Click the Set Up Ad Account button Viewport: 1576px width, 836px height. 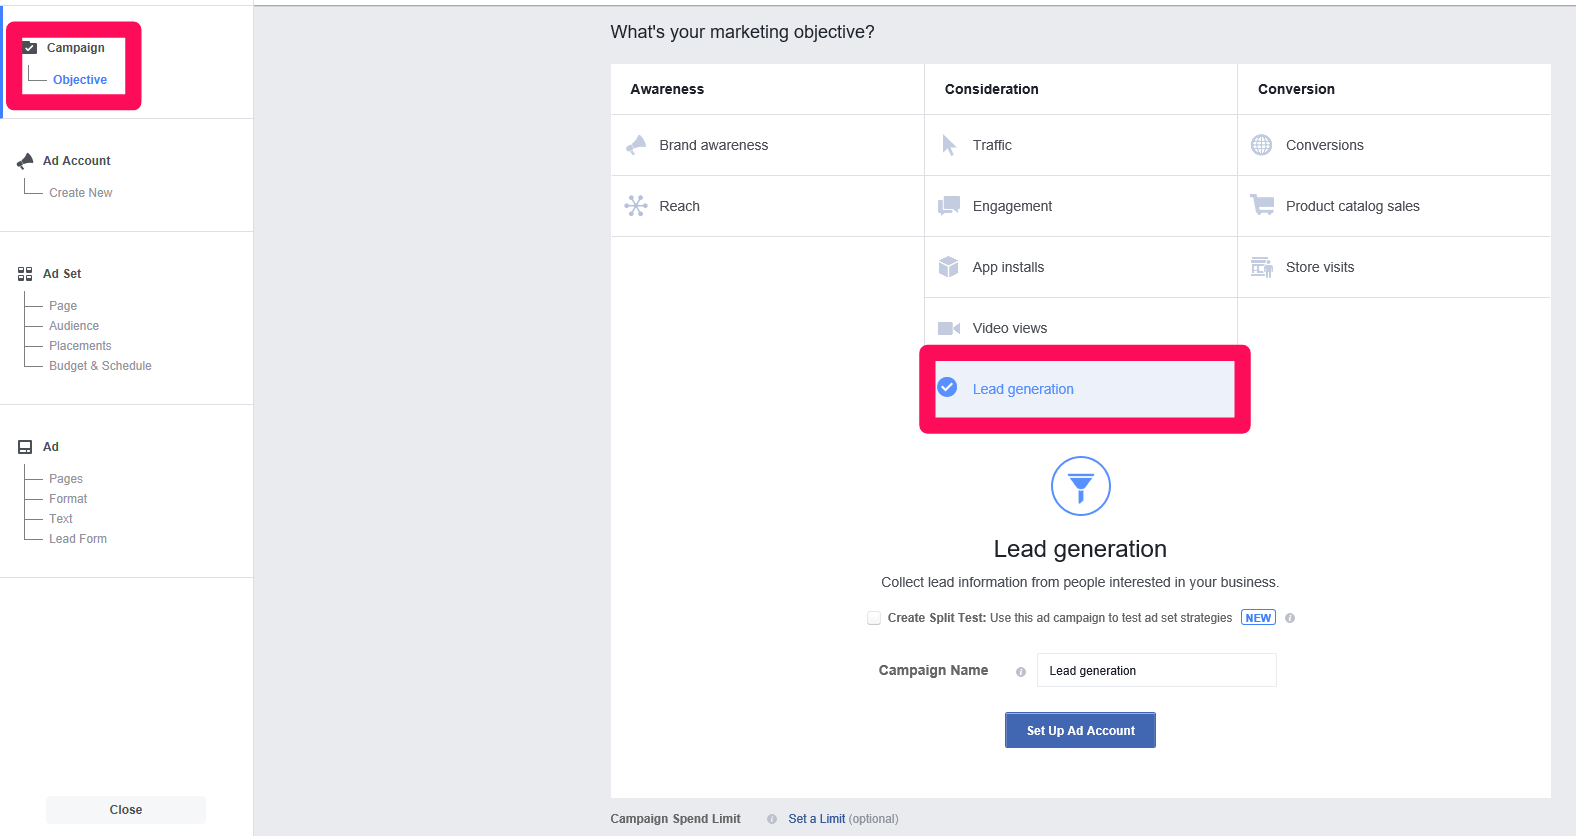point(1080,730)
